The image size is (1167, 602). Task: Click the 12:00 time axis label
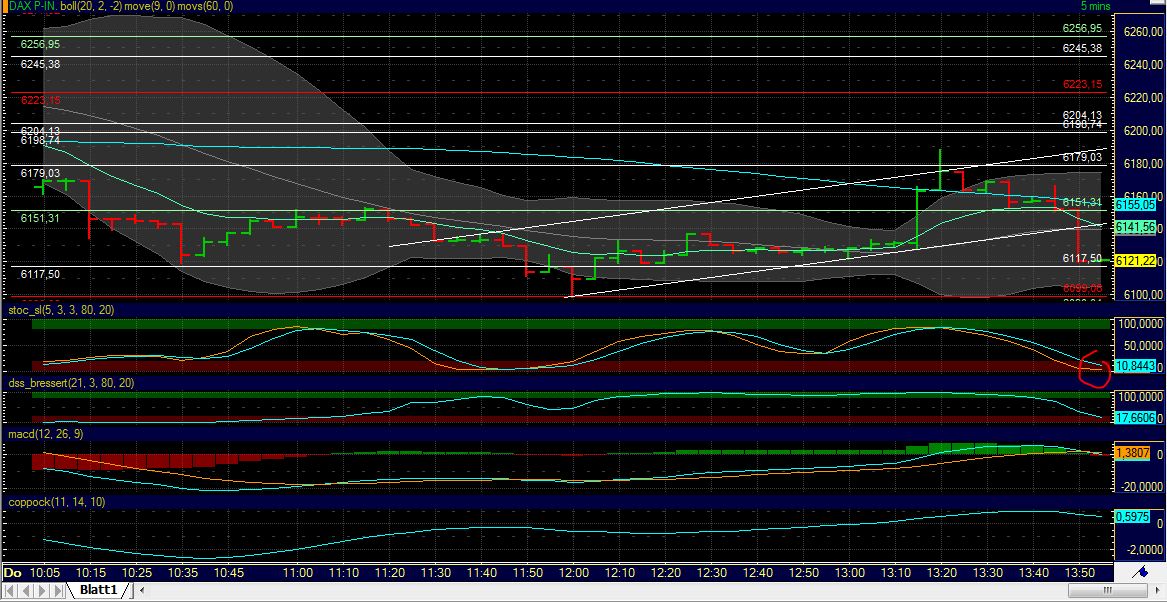tap(574, 573)
